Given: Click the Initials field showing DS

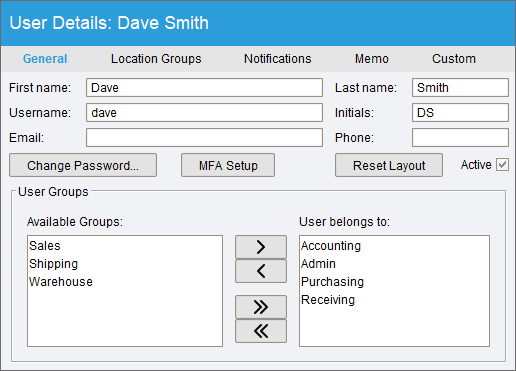Looking at the screenshot, I should coord(460,113).
